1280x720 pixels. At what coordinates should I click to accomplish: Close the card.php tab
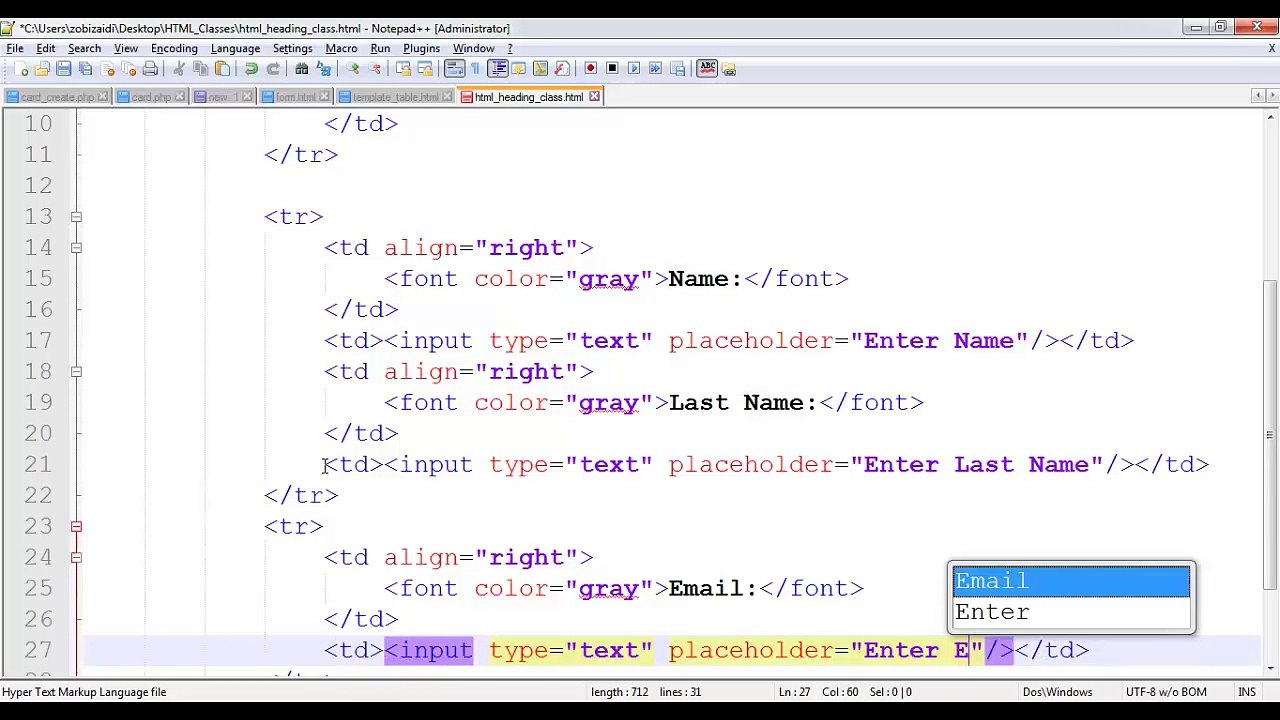179,97
